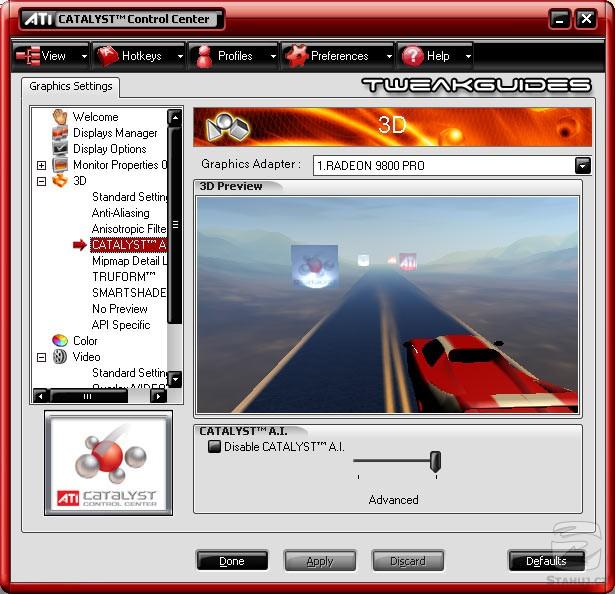Open the Help menu
615x594 pixels.
pyautogui.click(x=435, y=56)
